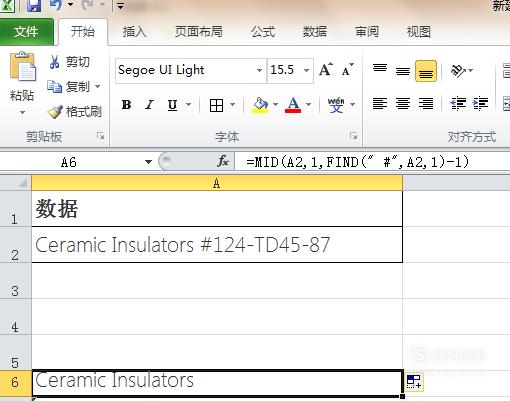Toggle Italic formatting
Image resolution: width=510 pixels, height=401 pixels.
[x=149, y=105]
